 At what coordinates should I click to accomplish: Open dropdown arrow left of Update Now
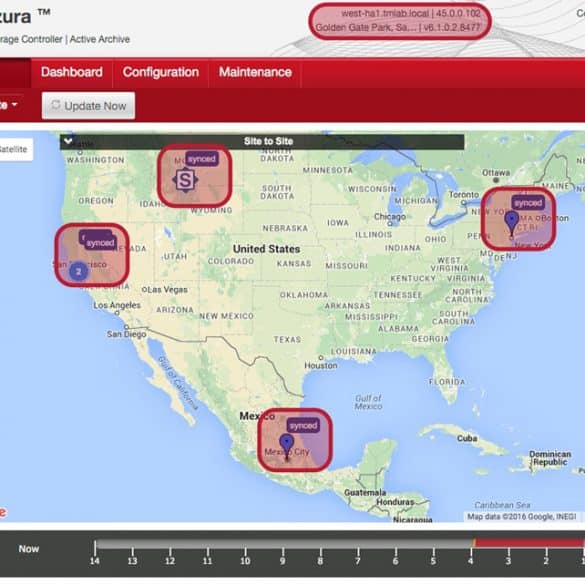pyautogui.click(x=15, y=104)
